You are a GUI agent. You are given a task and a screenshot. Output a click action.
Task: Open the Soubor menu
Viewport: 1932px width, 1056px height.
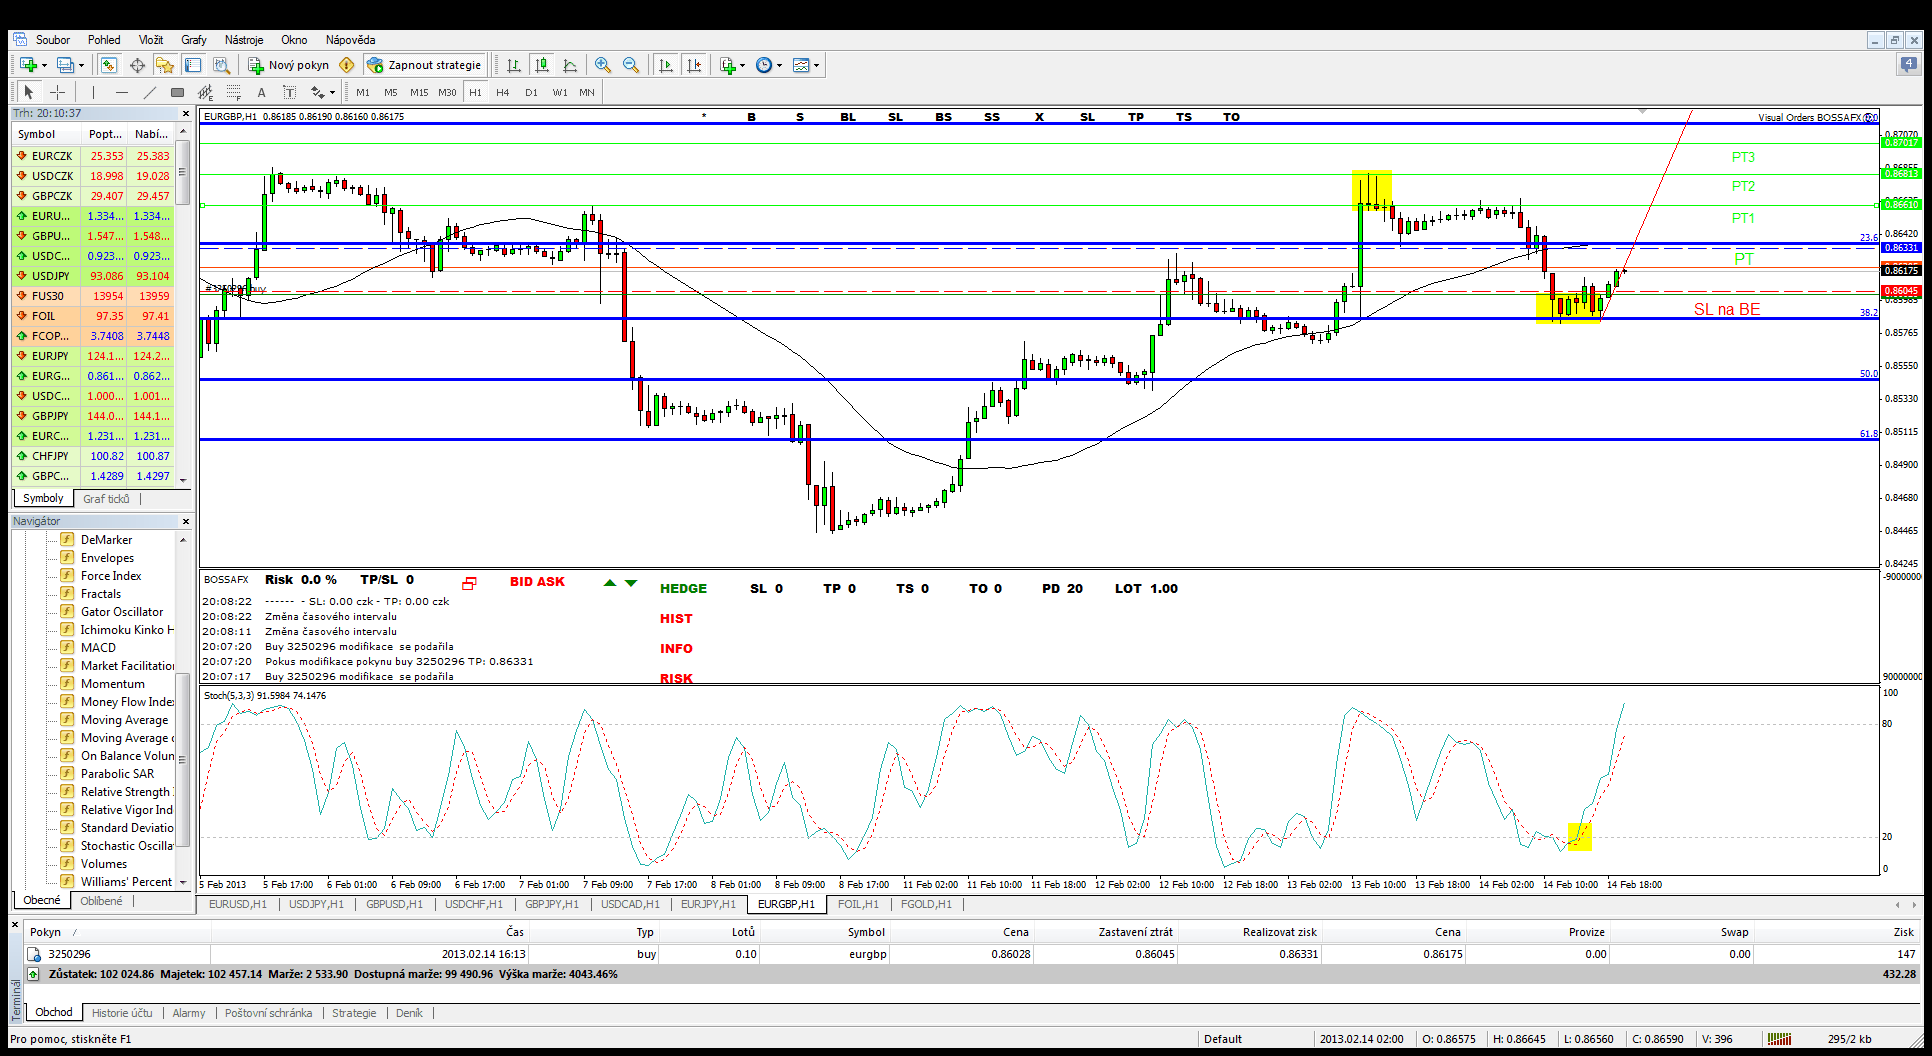point(53,40)
